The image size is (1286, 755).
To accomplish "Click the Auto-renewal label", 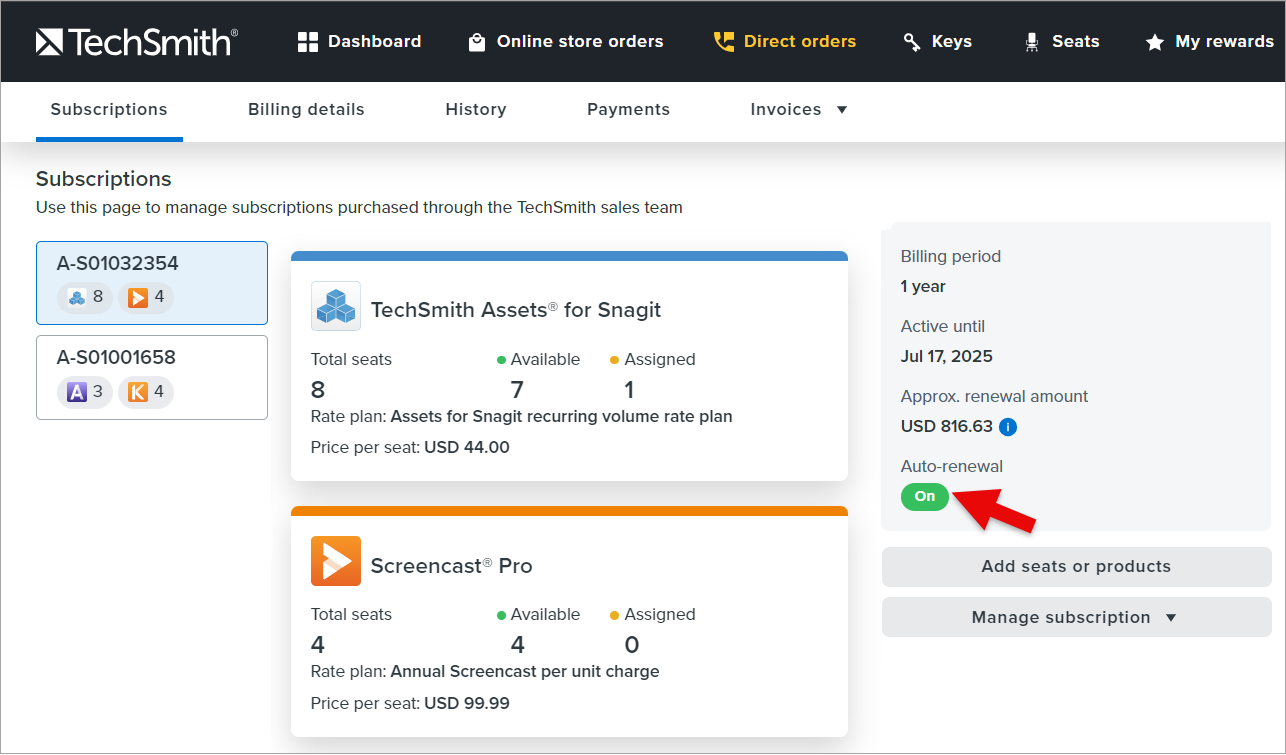I will point(952,467).
